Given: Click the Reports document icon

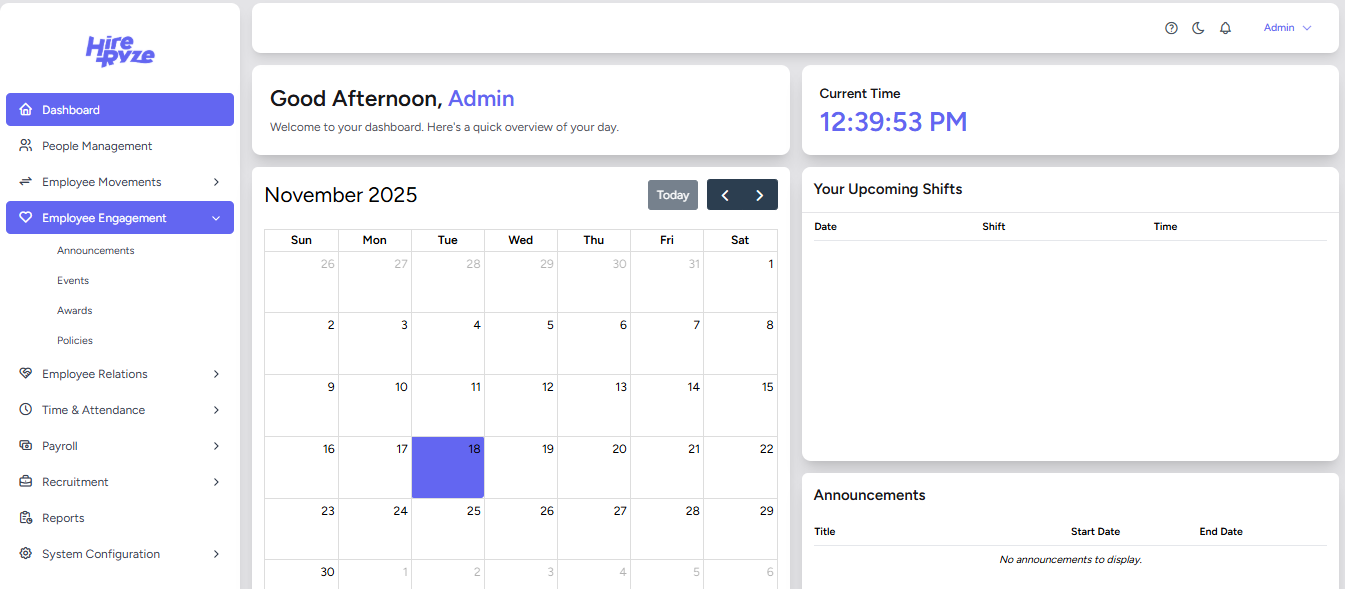Looking at the screenshot, I should pos(26,518).
